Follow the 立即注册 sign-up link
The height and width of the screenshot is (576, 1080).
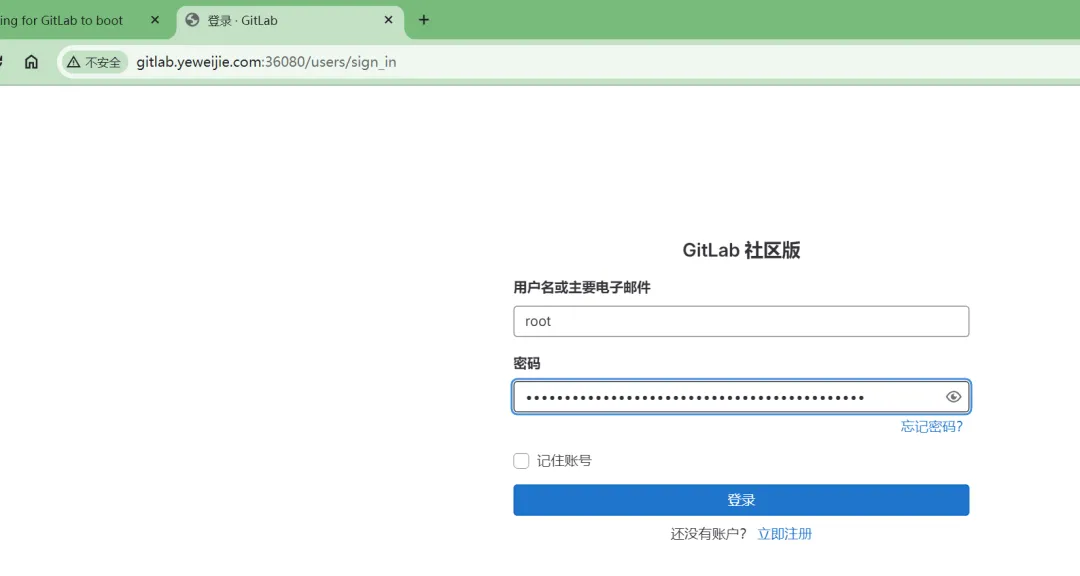coord(784,534)
